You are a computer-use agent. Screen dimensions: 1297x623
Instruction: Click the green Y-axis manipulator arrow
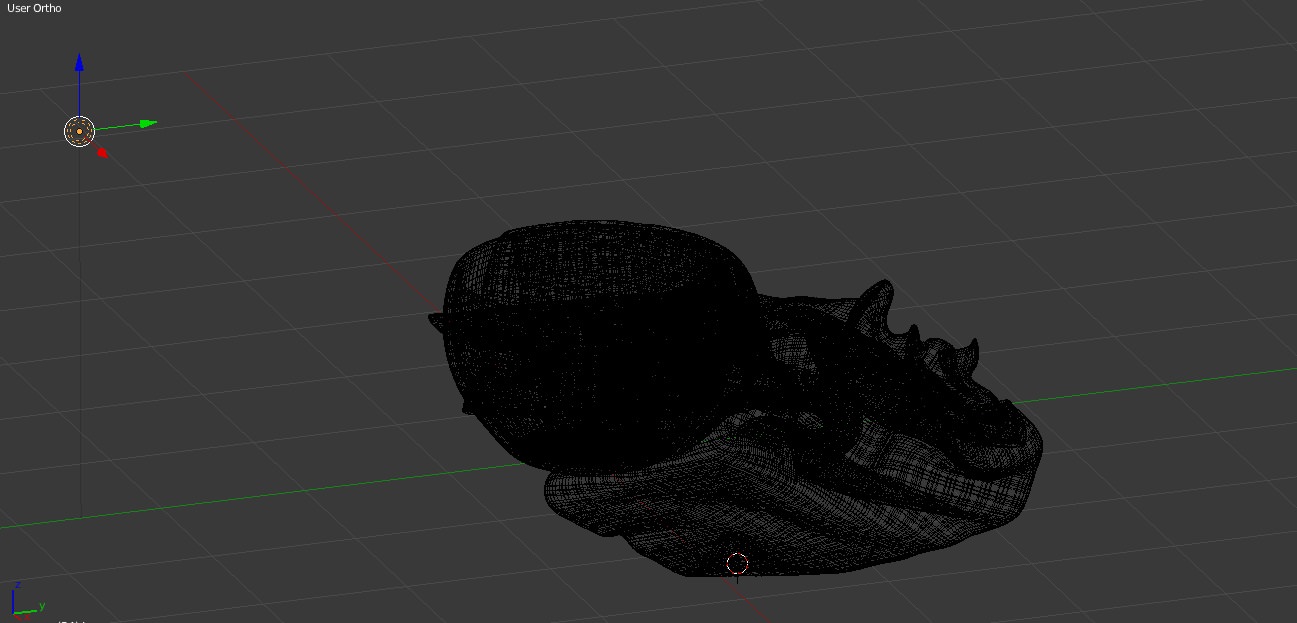[x=149, y=124]
